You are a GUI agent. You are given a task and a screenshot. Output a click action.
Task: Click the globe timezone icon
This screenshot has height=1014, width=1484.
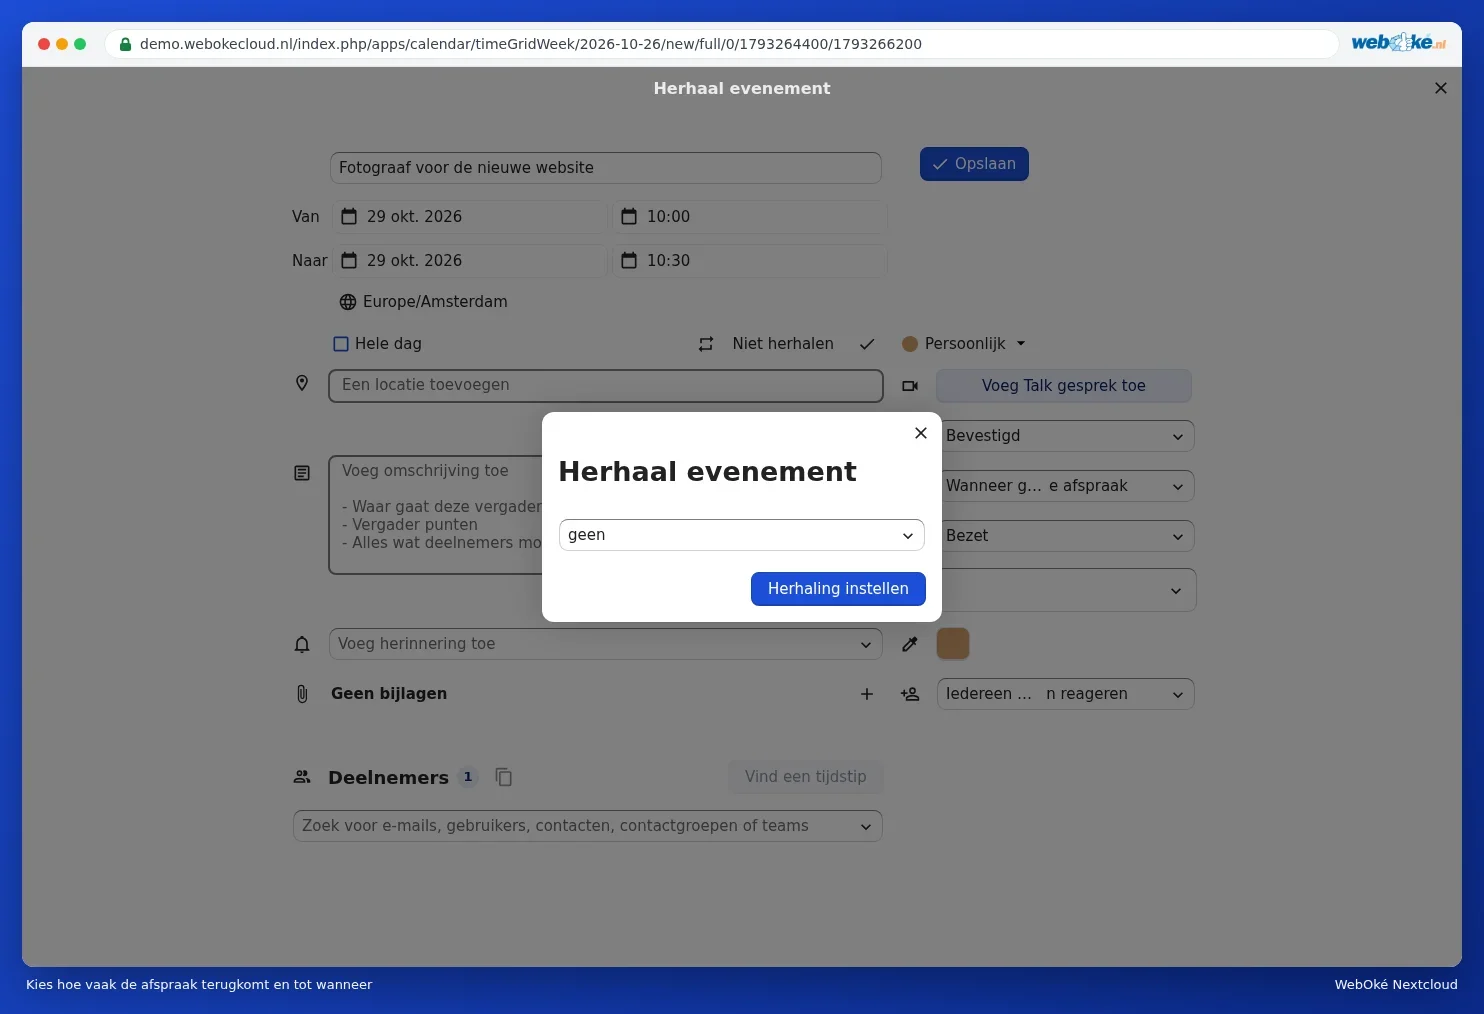point(348,302)
